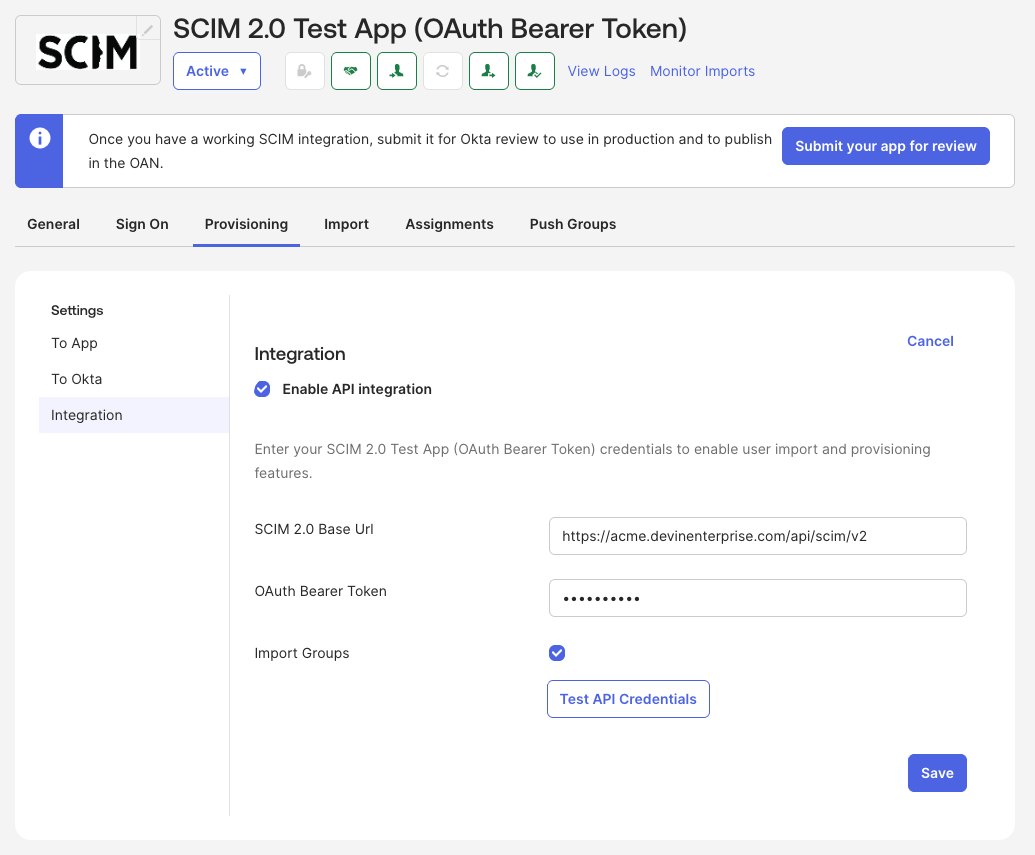The width and height of the screenshot is (1035, 855).
Task: Focus the SCIM 2.0 Base Url field
Action: (x=758, y=535)
